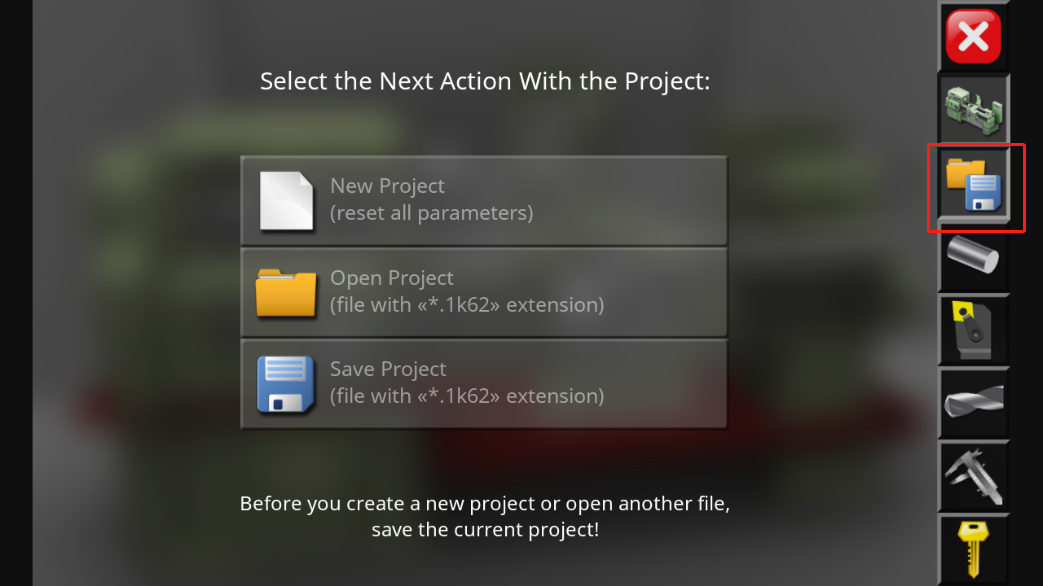
Task: Click the extension note under Open Project
Action: coord(467,304)
